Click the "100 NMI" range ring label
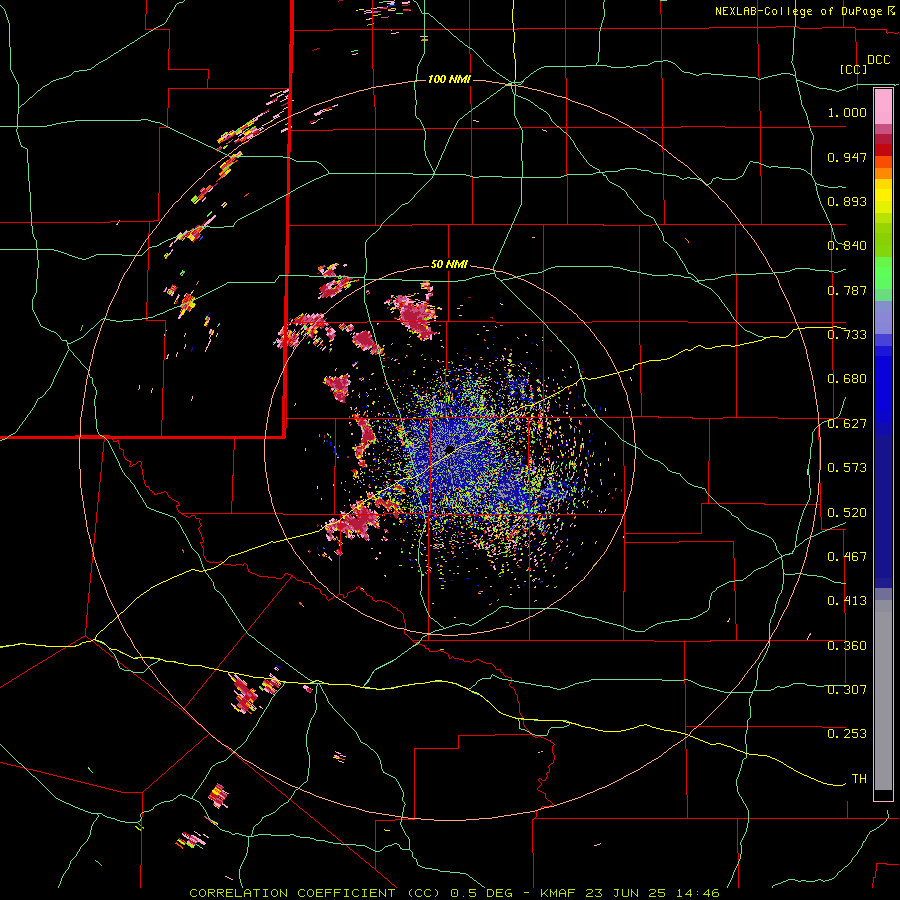900x900 pixels. tap(449, 79)
